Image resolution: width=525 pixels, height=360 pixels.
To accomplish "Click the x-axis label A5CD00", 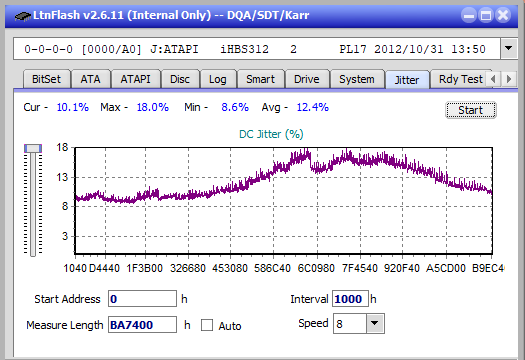I will pyautogui.click(x=446, y=268).
